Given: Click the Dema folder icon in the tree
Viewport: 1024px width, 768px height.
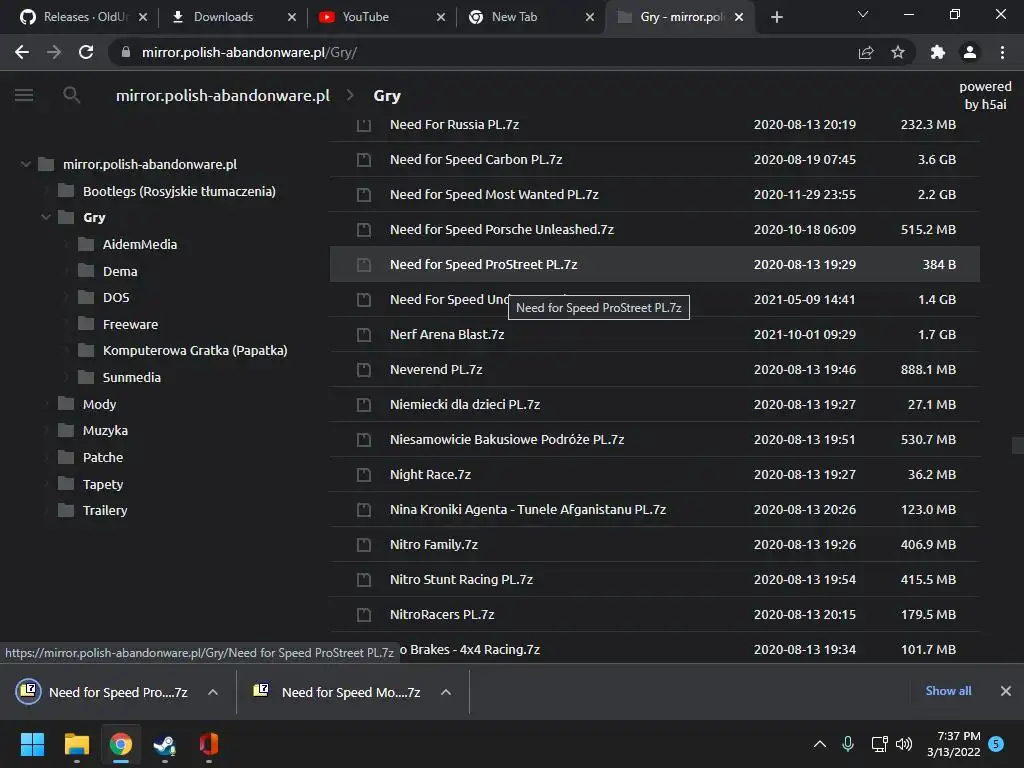Looking at the screenshot, I should [x=86, y=270].
